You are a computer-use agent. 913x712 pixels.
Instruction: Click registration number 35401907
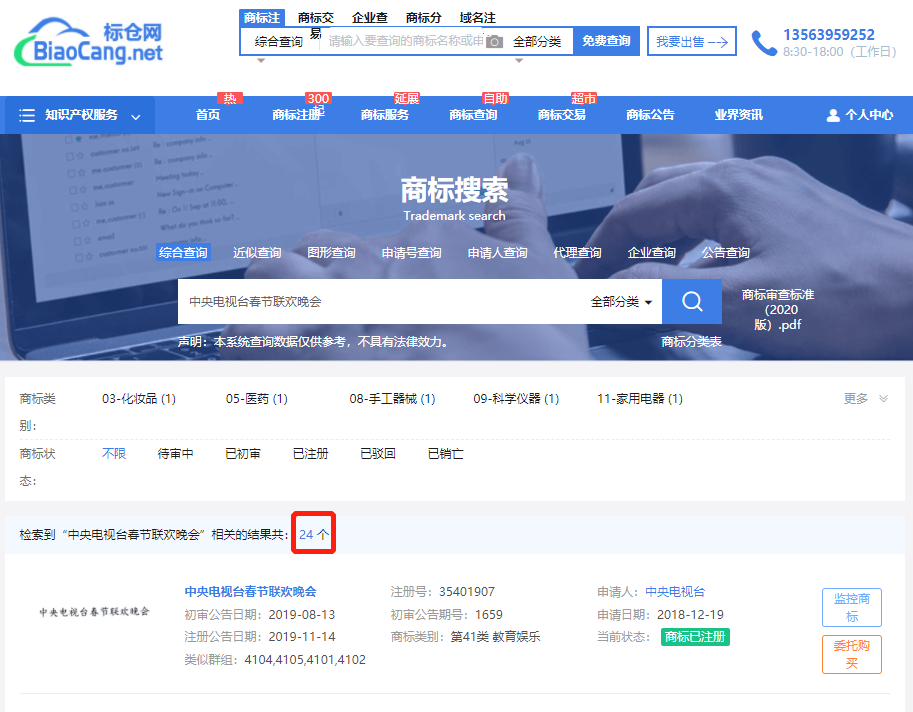467,592
